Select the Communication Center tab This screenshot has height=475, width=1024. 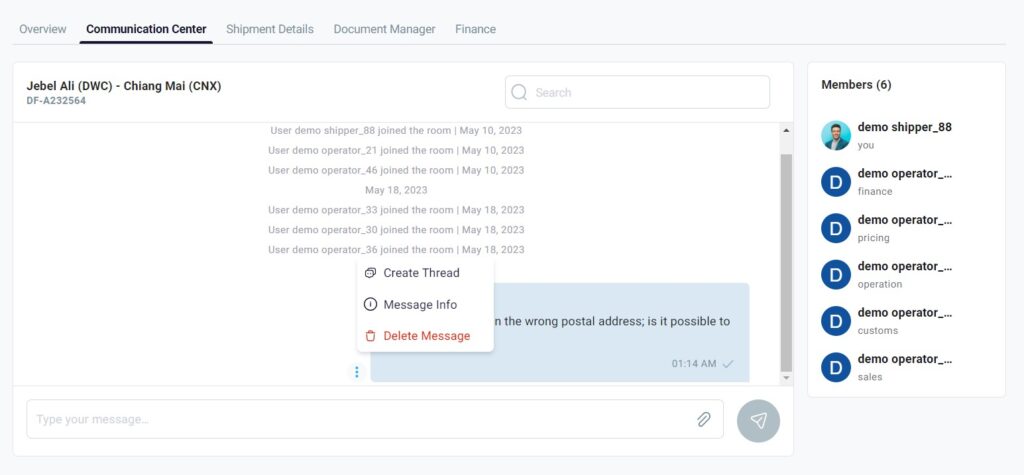click(146, 29)
